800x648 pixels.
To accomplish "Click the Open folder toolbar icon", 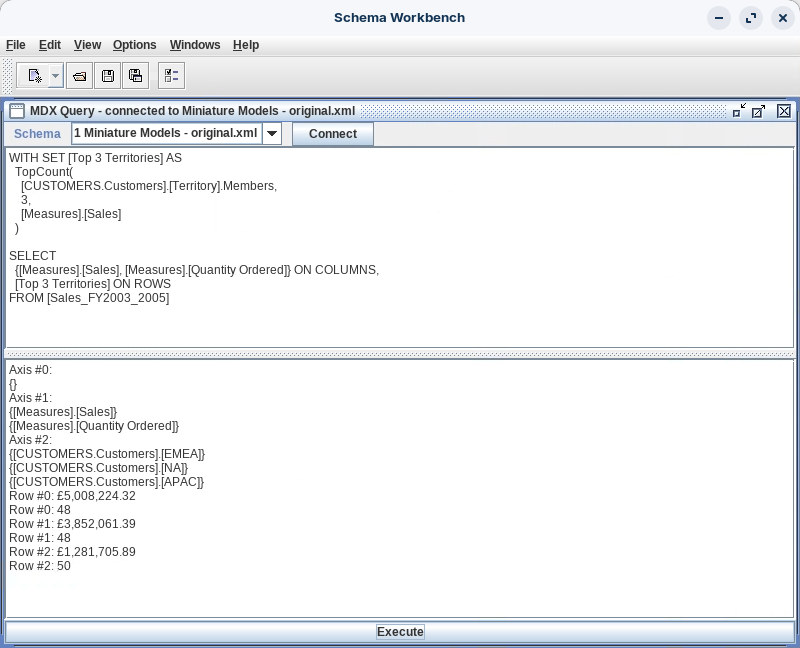I will click(80, 76).
